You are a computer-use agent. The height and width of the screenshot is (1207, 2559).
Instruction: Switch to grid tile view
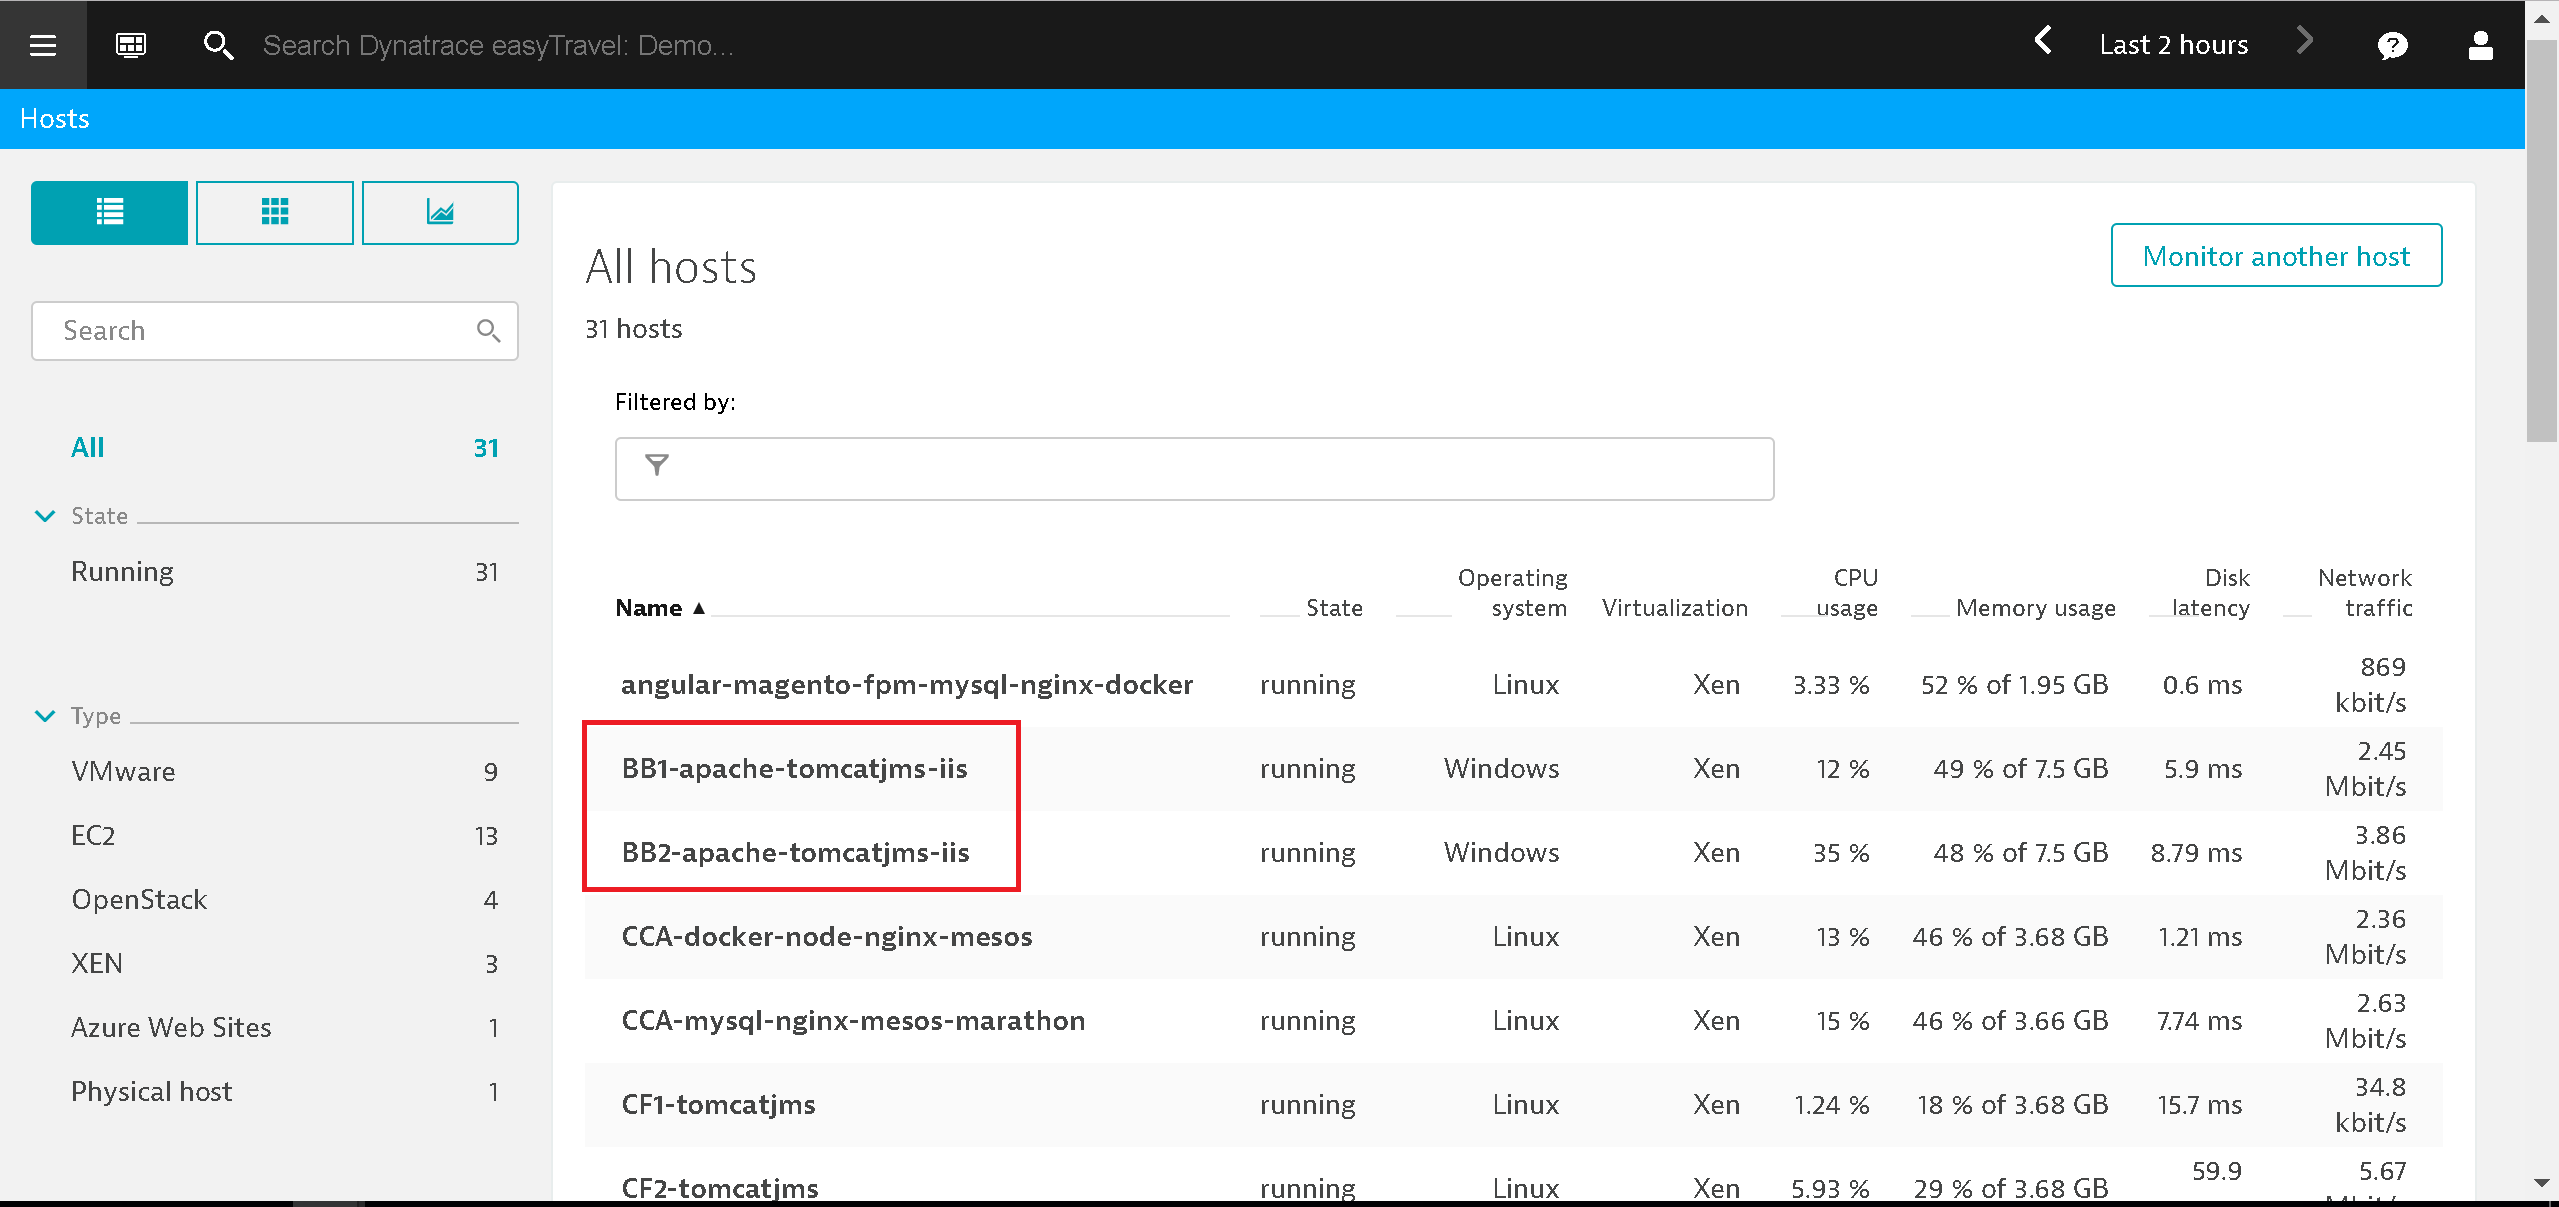(275, 212)
